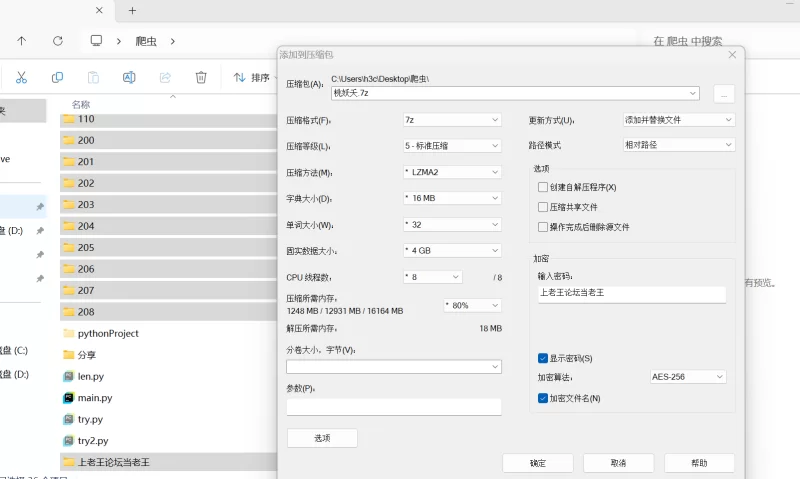The image size is (800, 479).
Task: Open the 排序 sort menu
Action: [256, 77]
